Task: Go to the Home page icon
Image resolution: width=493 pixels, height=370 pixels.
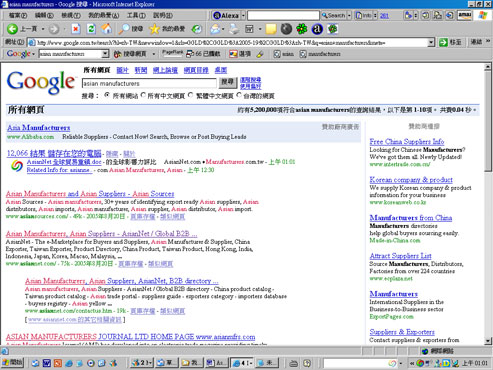Action: click(x=107, y=29)
